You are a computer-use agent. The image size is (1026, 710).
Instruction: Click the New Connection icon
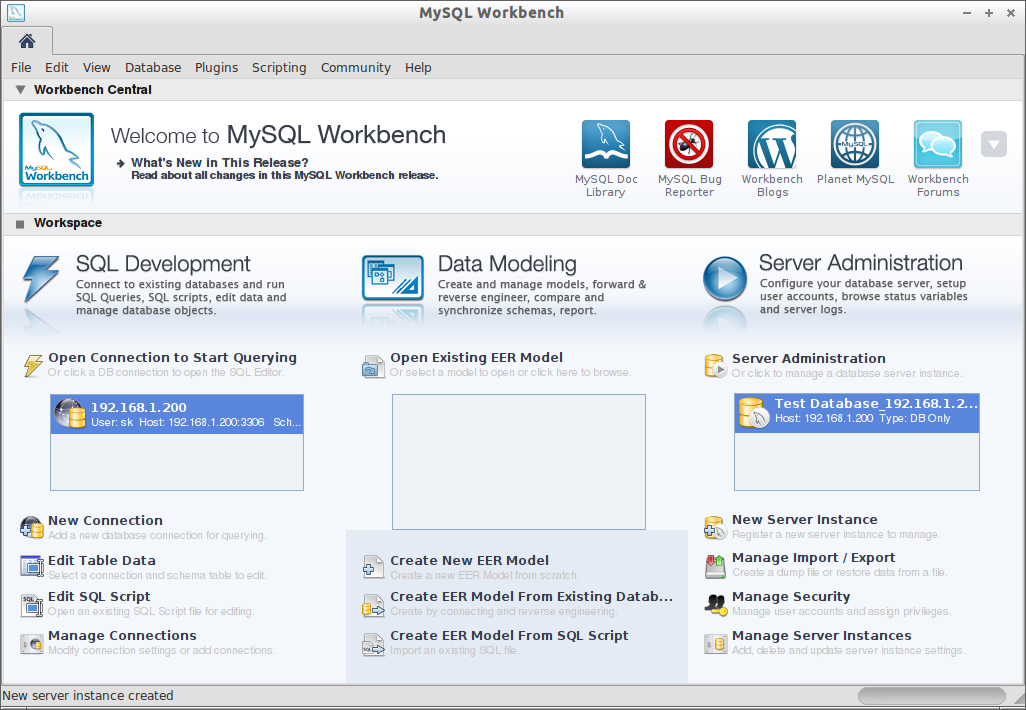[31, 527]
